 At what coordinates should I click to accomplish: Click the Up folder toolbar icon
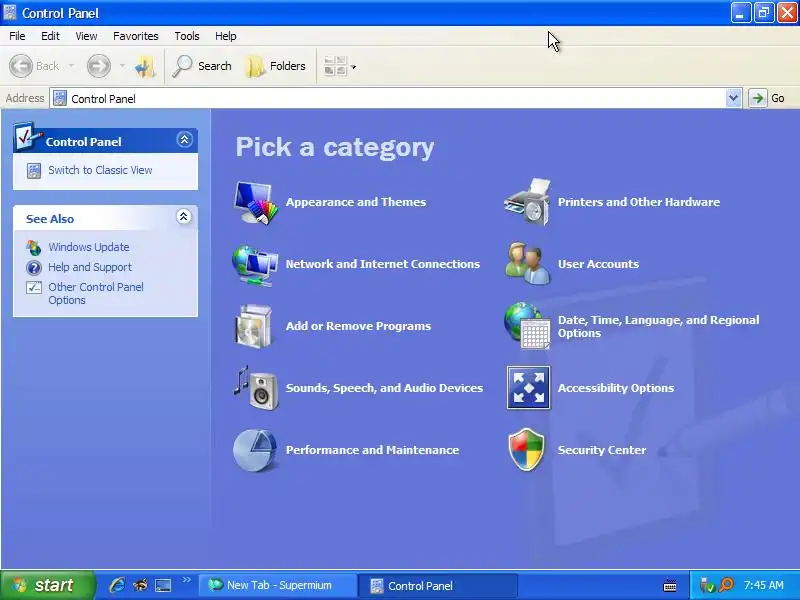(145, 66)
